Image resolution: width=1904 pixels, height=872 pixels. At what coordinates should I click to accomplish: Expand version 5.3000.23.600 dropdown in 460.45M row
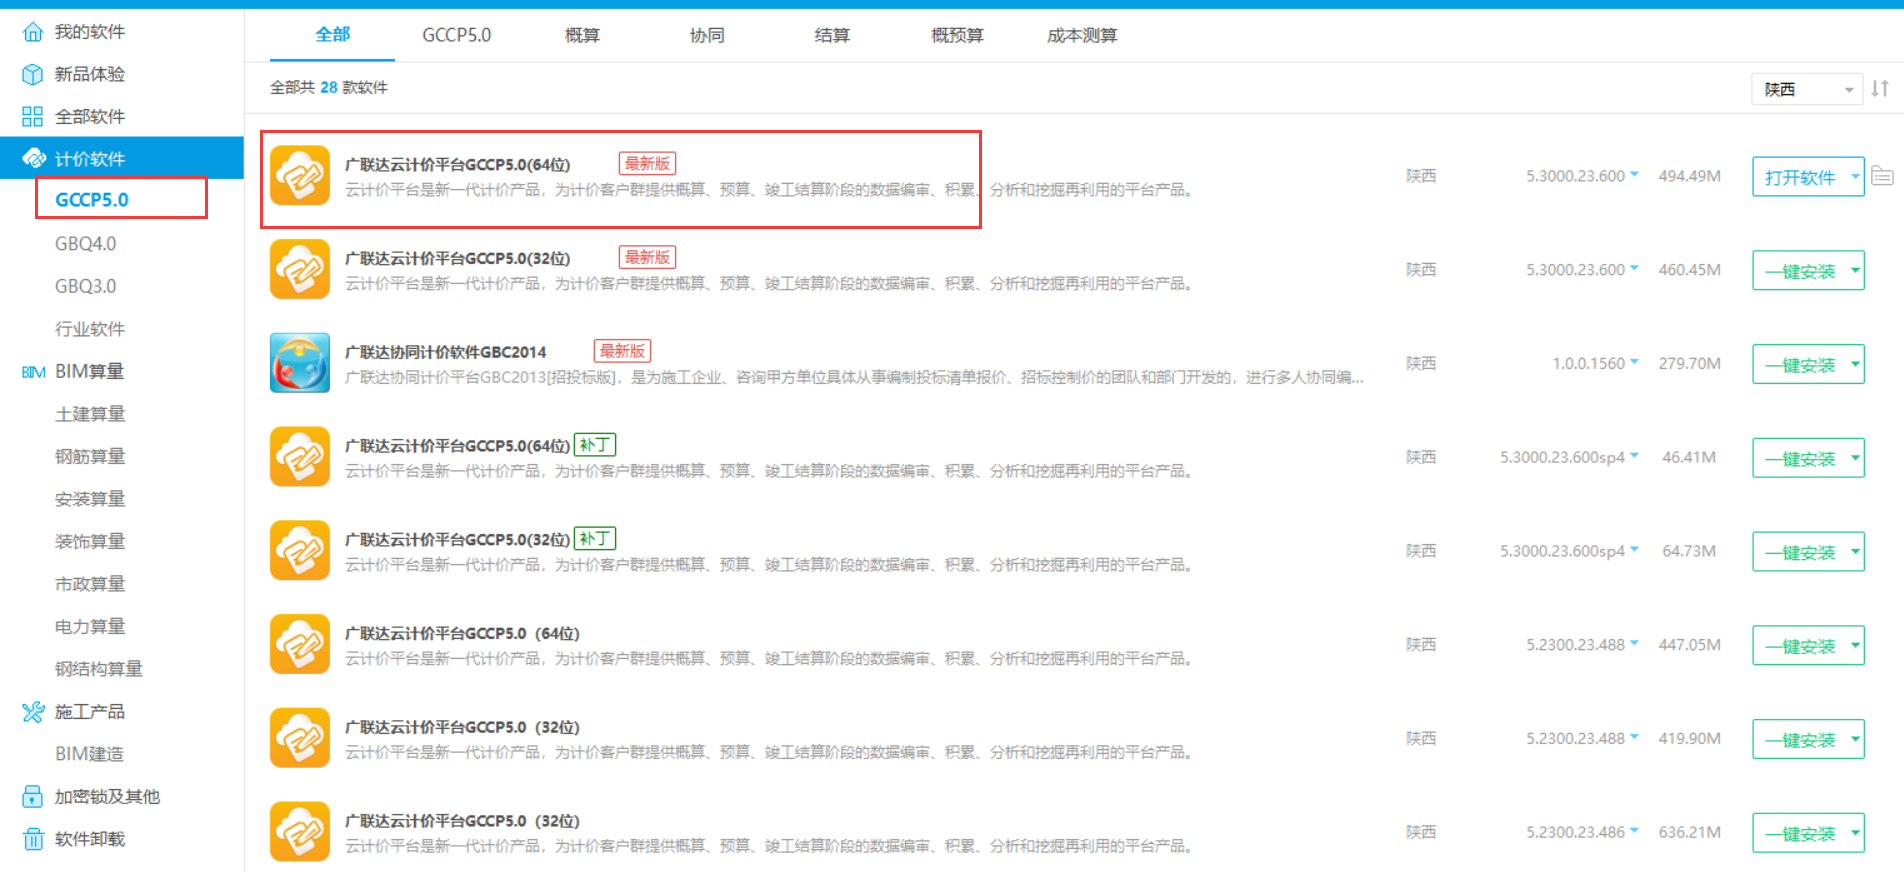[x=1634, y=268]
